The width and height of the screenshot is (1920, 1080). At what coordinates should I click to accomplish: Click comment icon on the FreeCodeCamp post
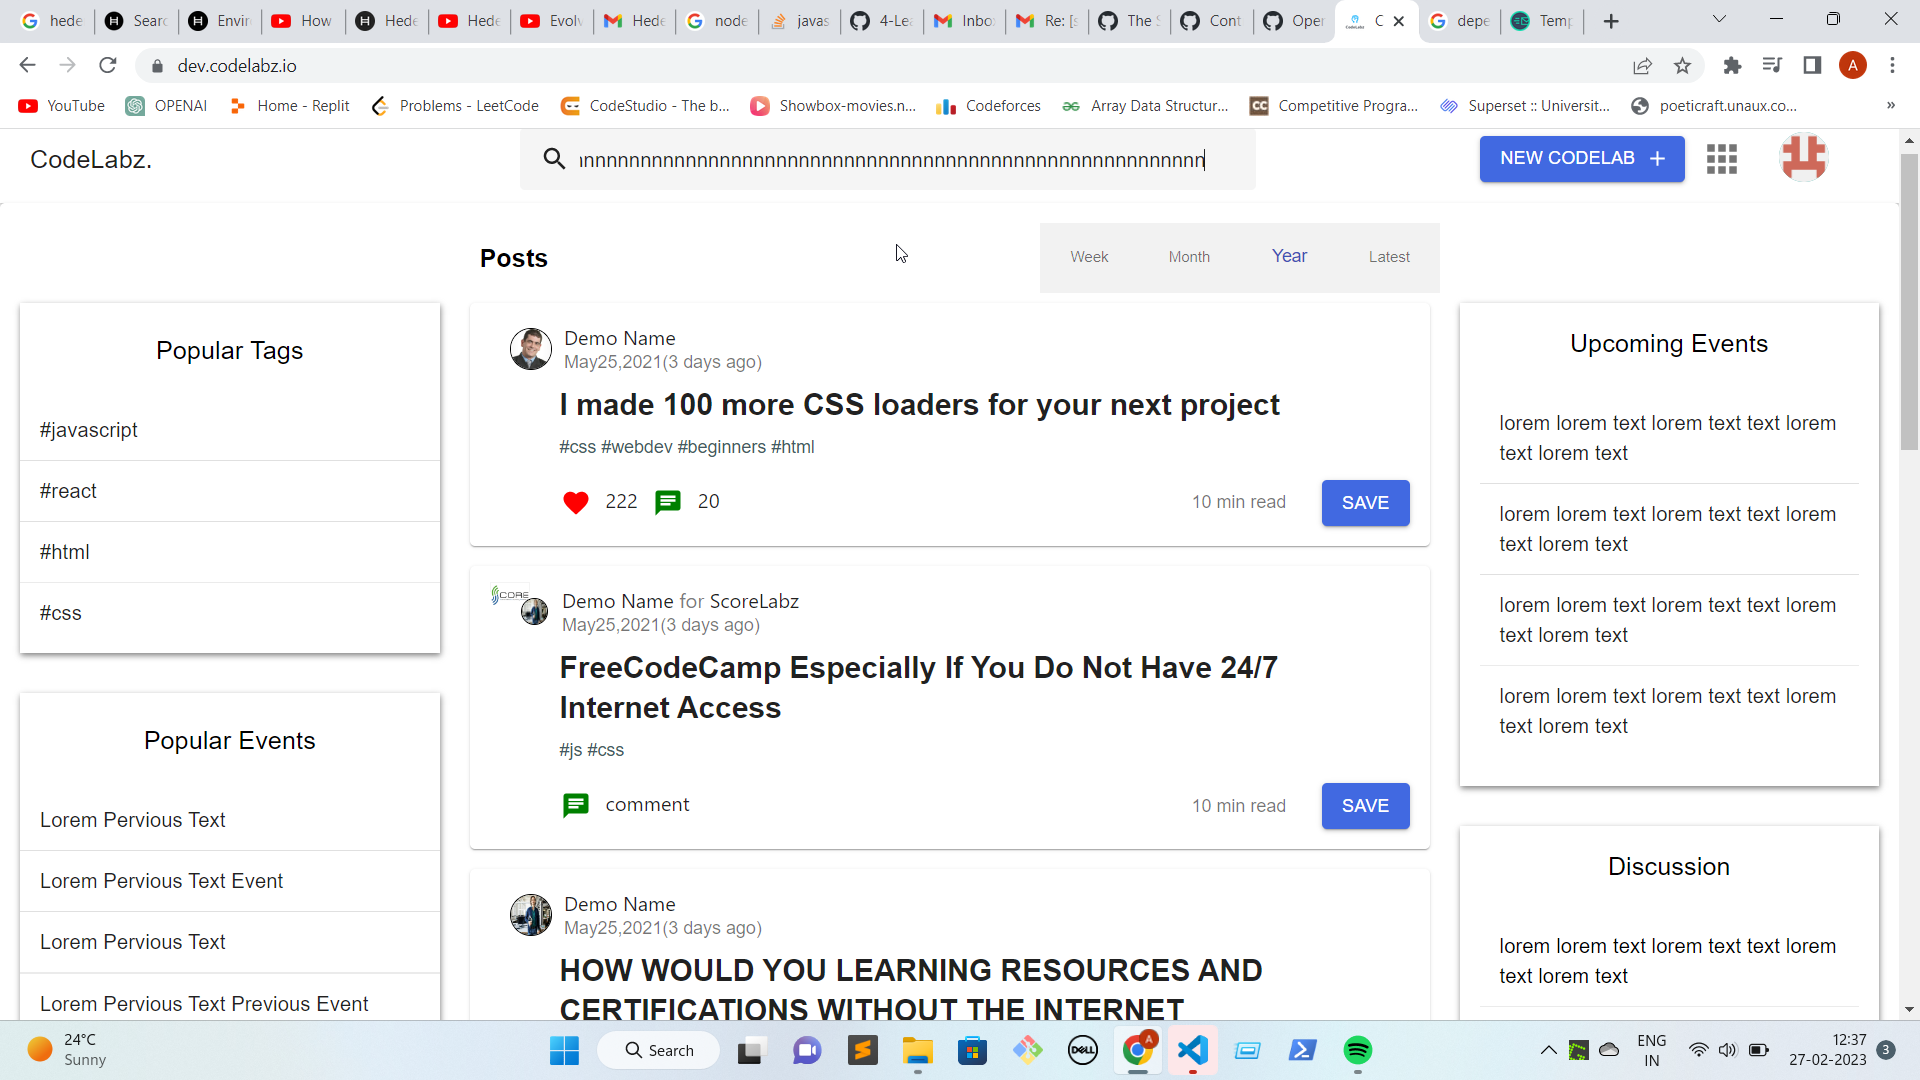pos(576,805)
